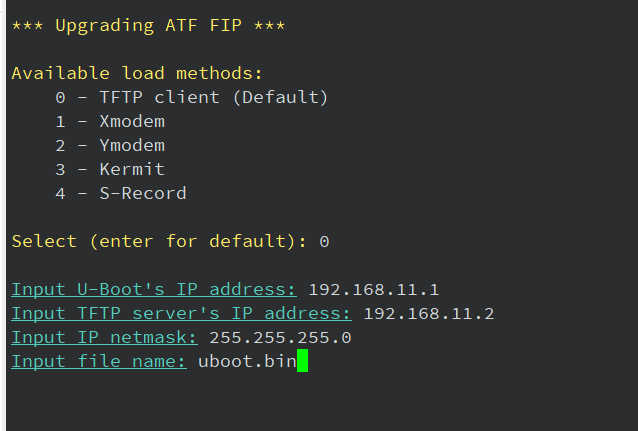Screen dimensions: 638x431
Task: Select the S-Record load method line
Action: click(x=121, y=193)
